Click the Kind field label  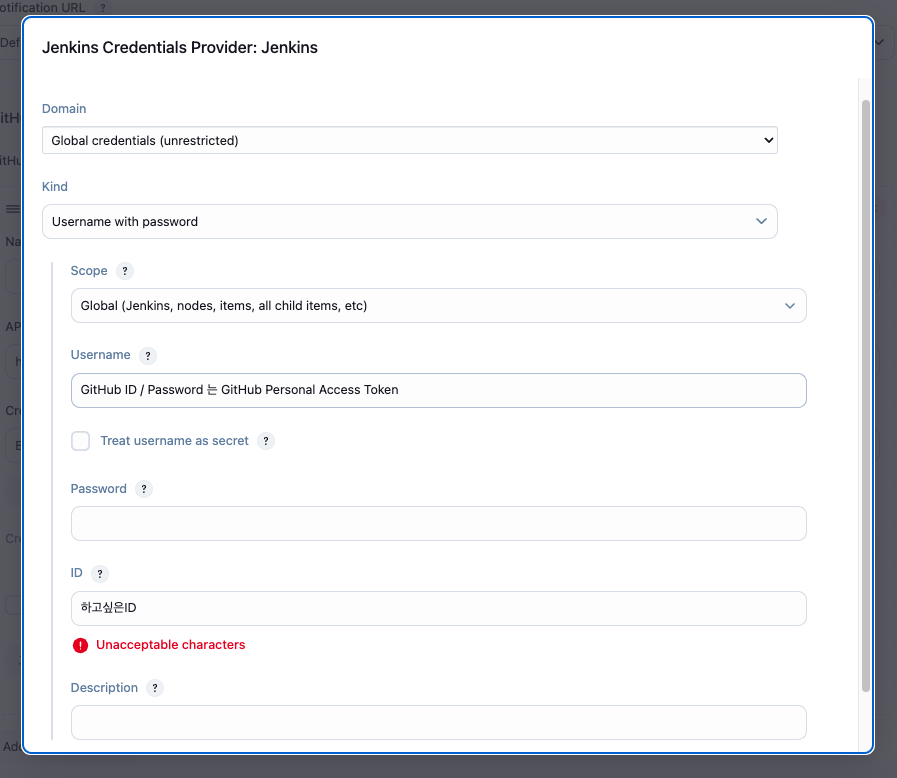pos(55,186)
